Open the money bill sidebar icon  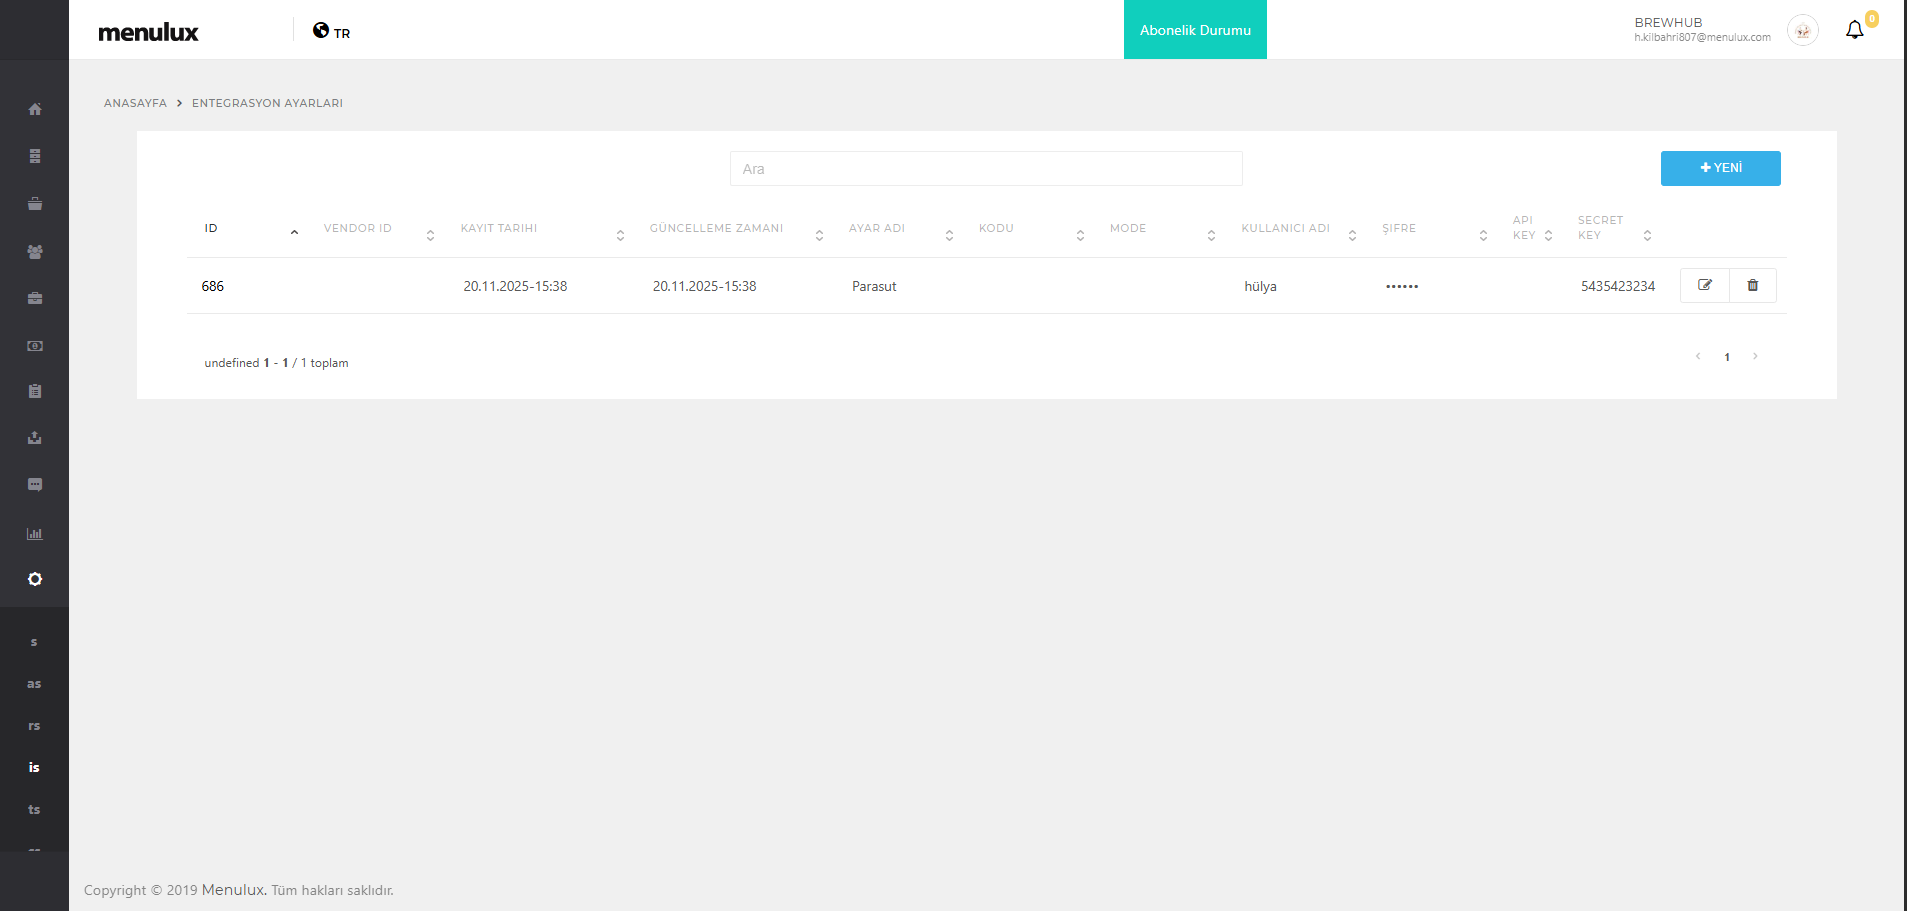click(35, 346)
